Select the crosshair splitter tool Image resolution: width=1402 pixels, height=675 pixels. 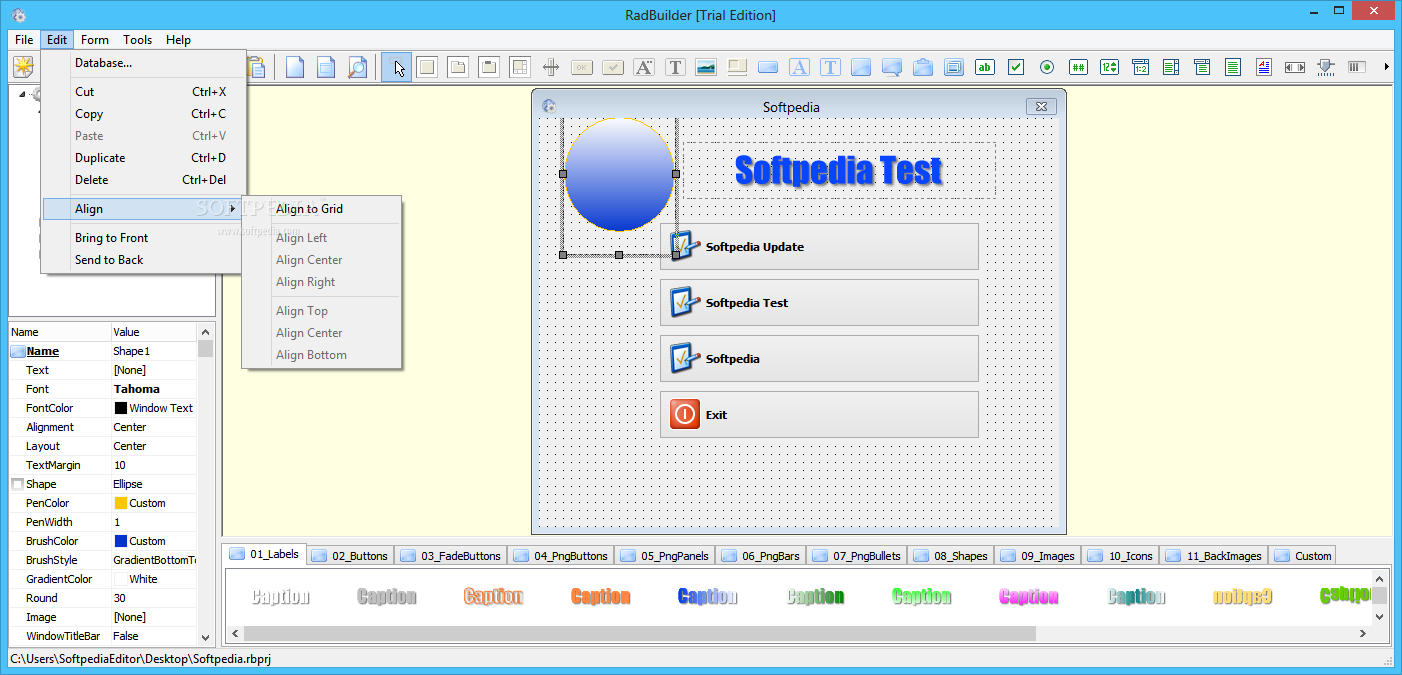(550, 67)
